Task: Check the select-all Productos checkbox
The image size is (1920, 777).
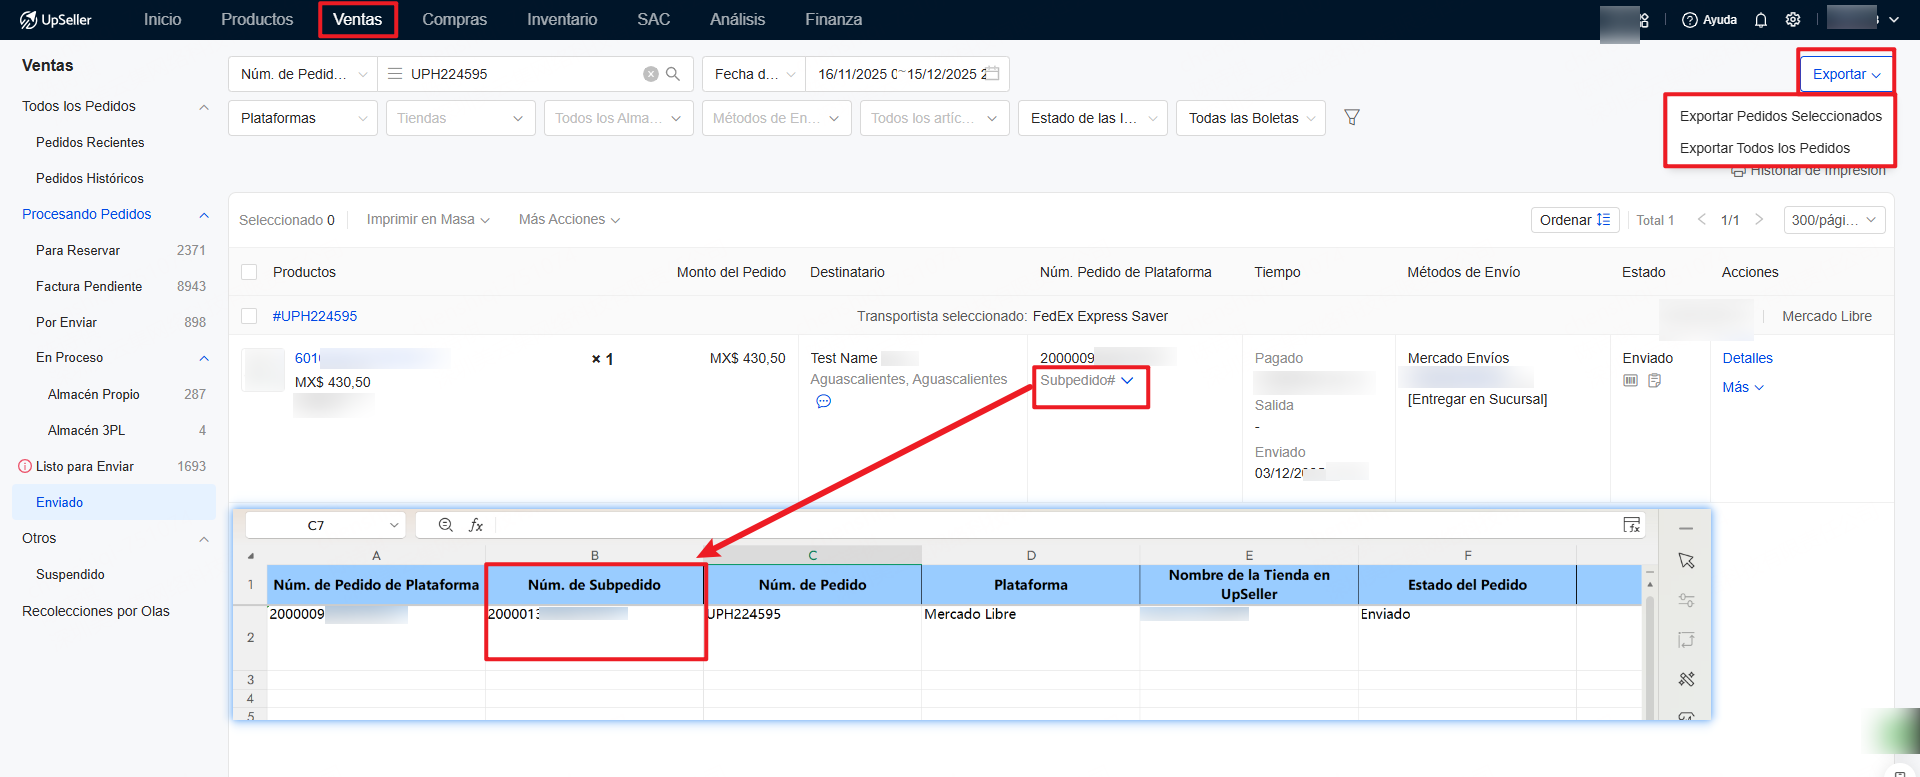Action: click(x=249, y=272)
